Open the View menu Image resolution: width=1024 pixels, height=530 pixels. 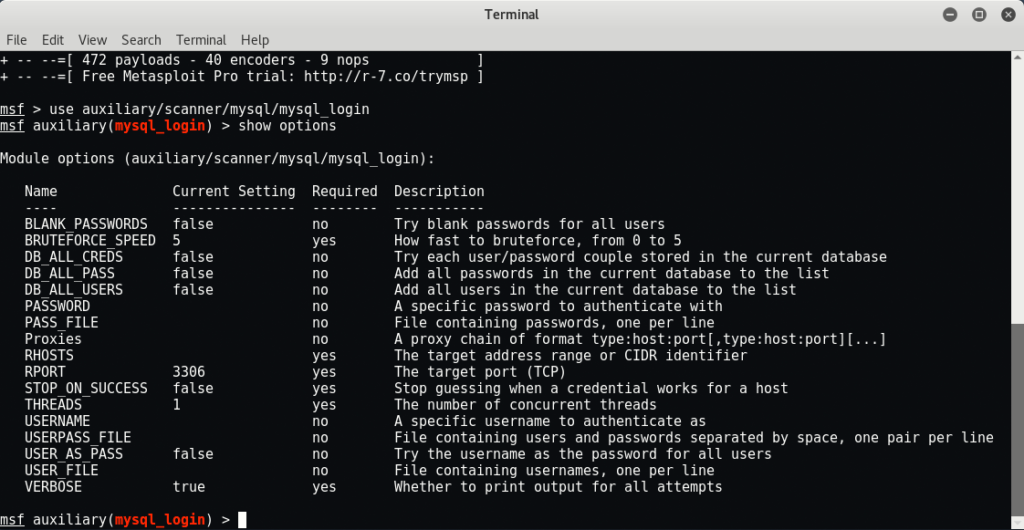click(92, 40)
